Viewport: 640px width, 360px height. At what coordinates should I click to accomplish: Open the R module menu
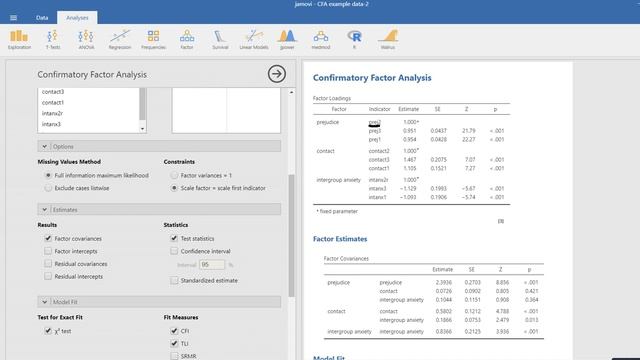point(354,40)
